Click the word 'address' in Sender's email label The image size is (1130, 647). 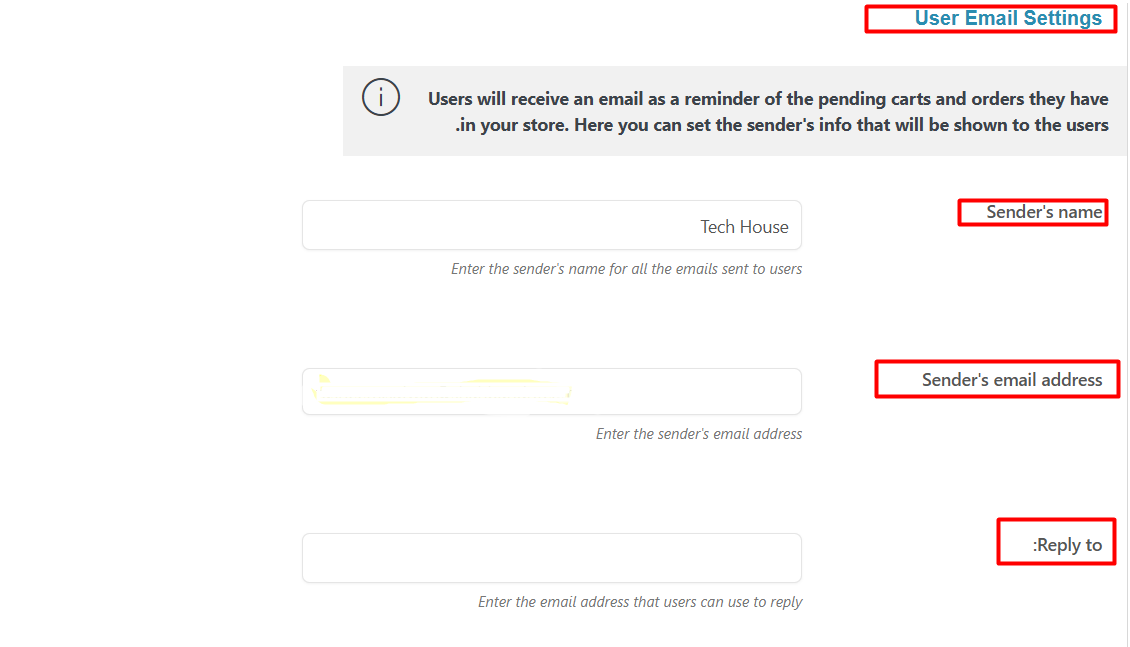[x=1071, y=380]
